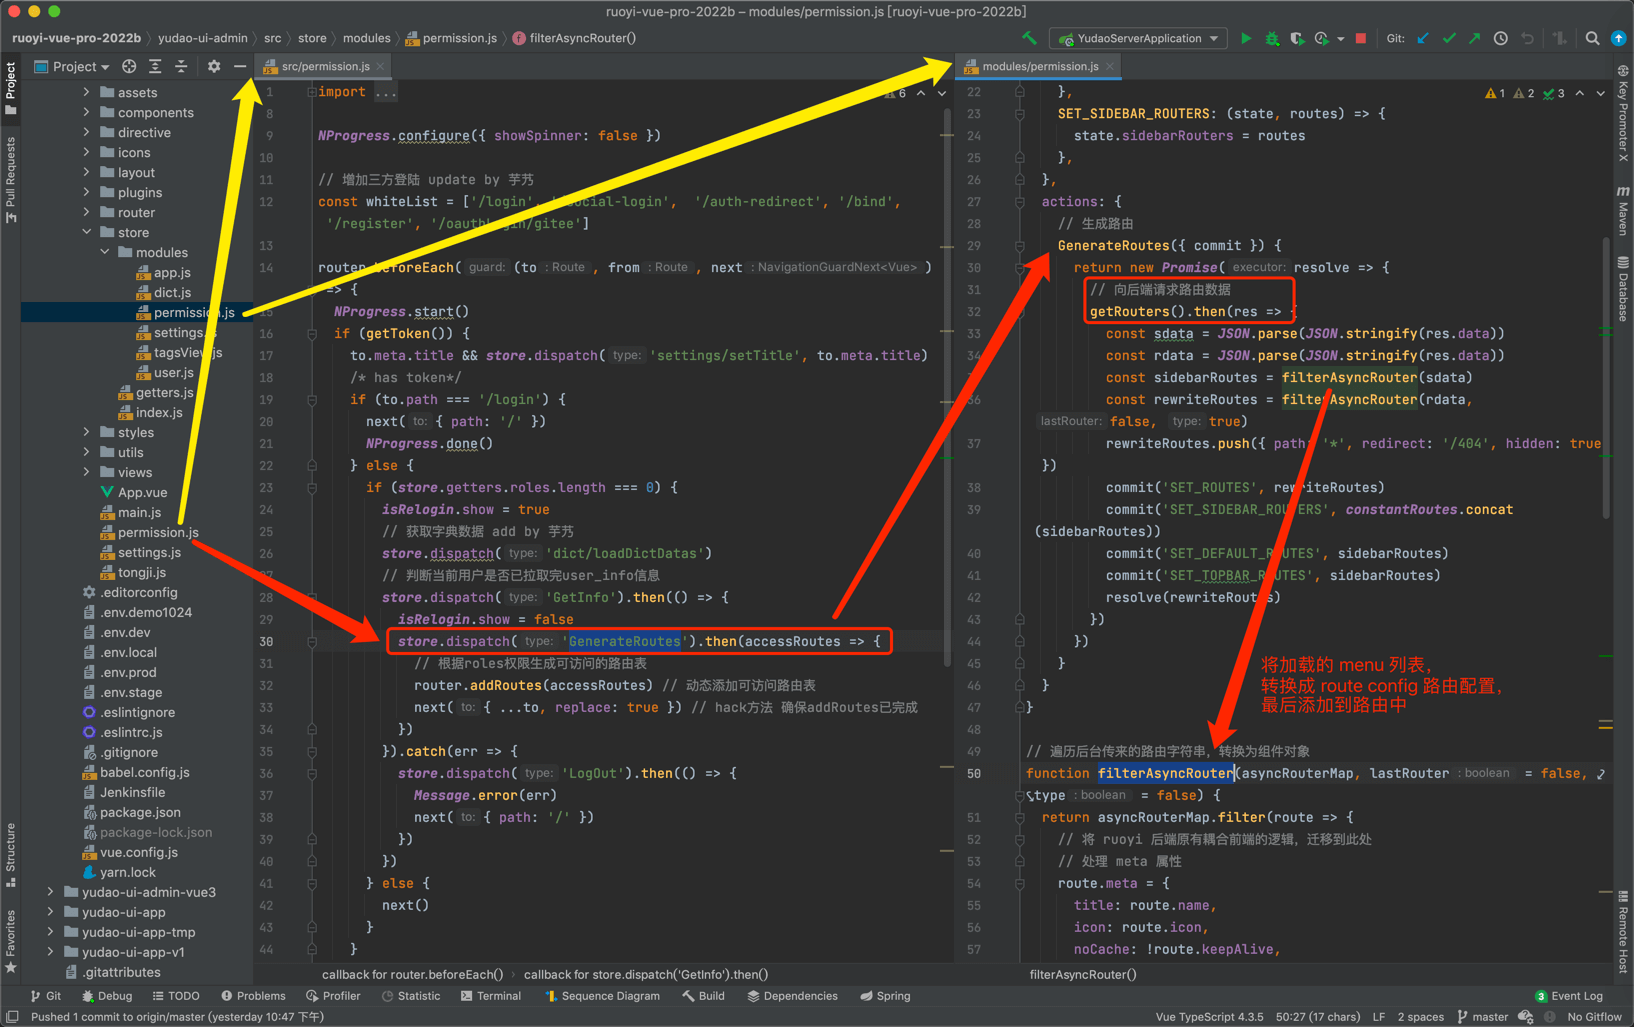This screenshot has width=1634, height=1027.
Task: Stop the running application with red square
Action: tap(1360, 39)
